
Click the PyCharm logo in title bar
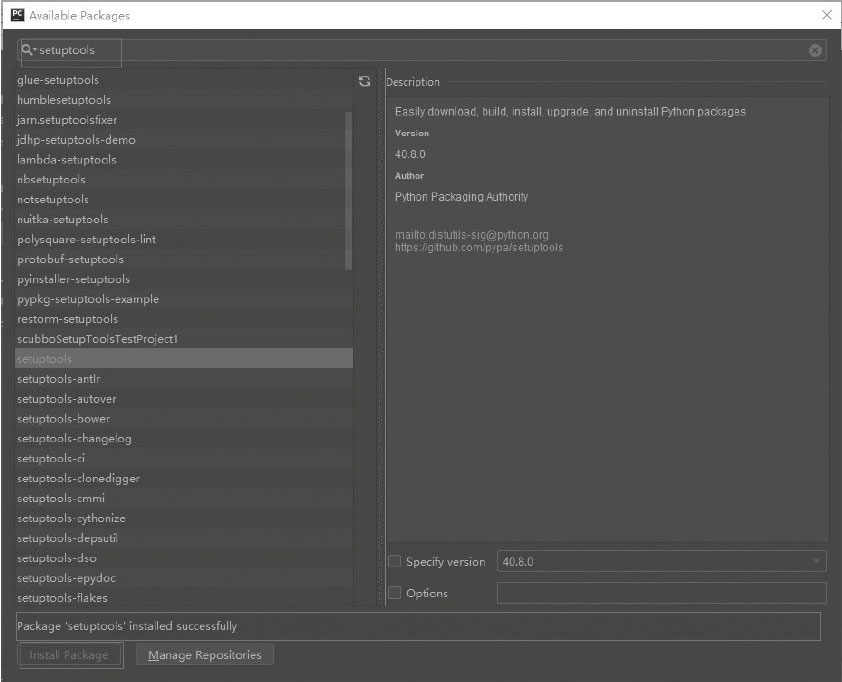point(16,15)
